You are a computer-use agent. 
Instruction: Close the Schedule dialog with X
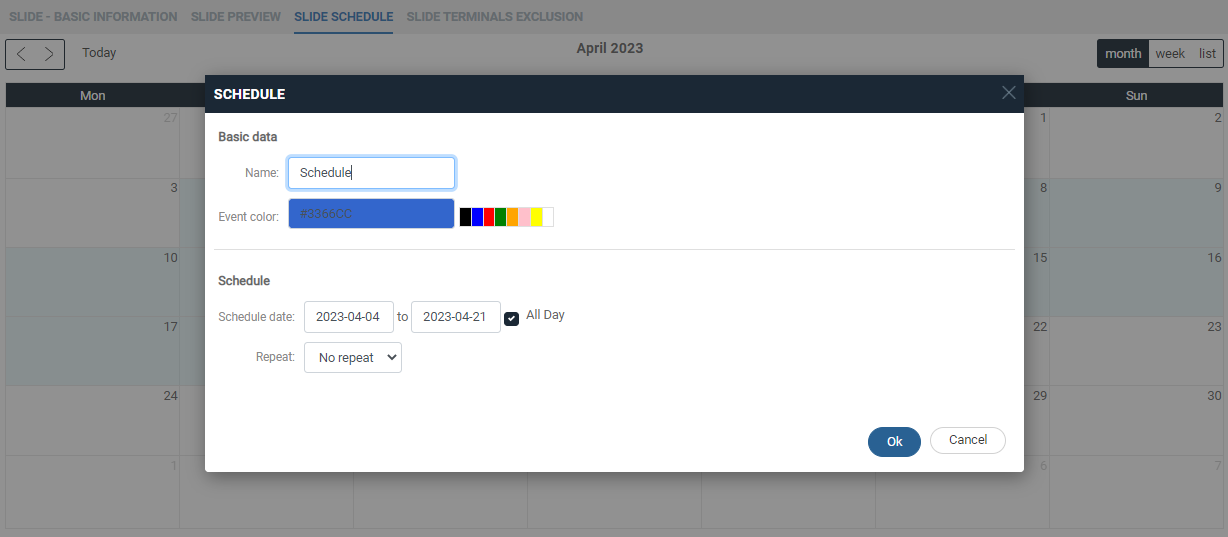pyautogui.click(x=1008, y=93)
